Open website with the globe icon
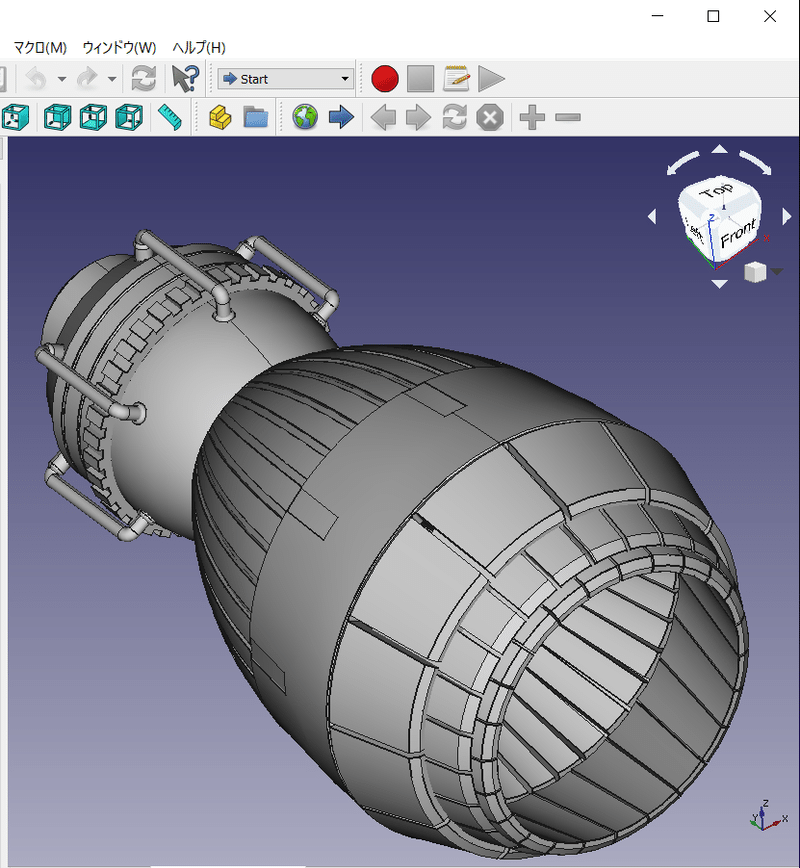 tap(305, 117)
